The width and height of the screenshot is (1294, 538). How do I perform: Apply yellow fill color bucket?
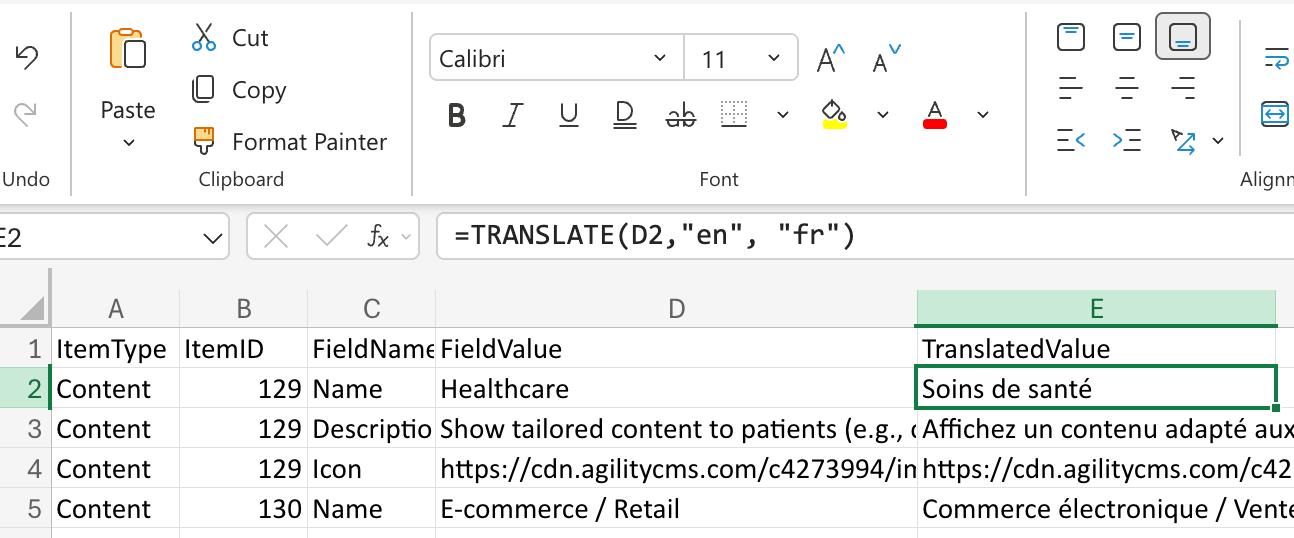tap(834, 114)
